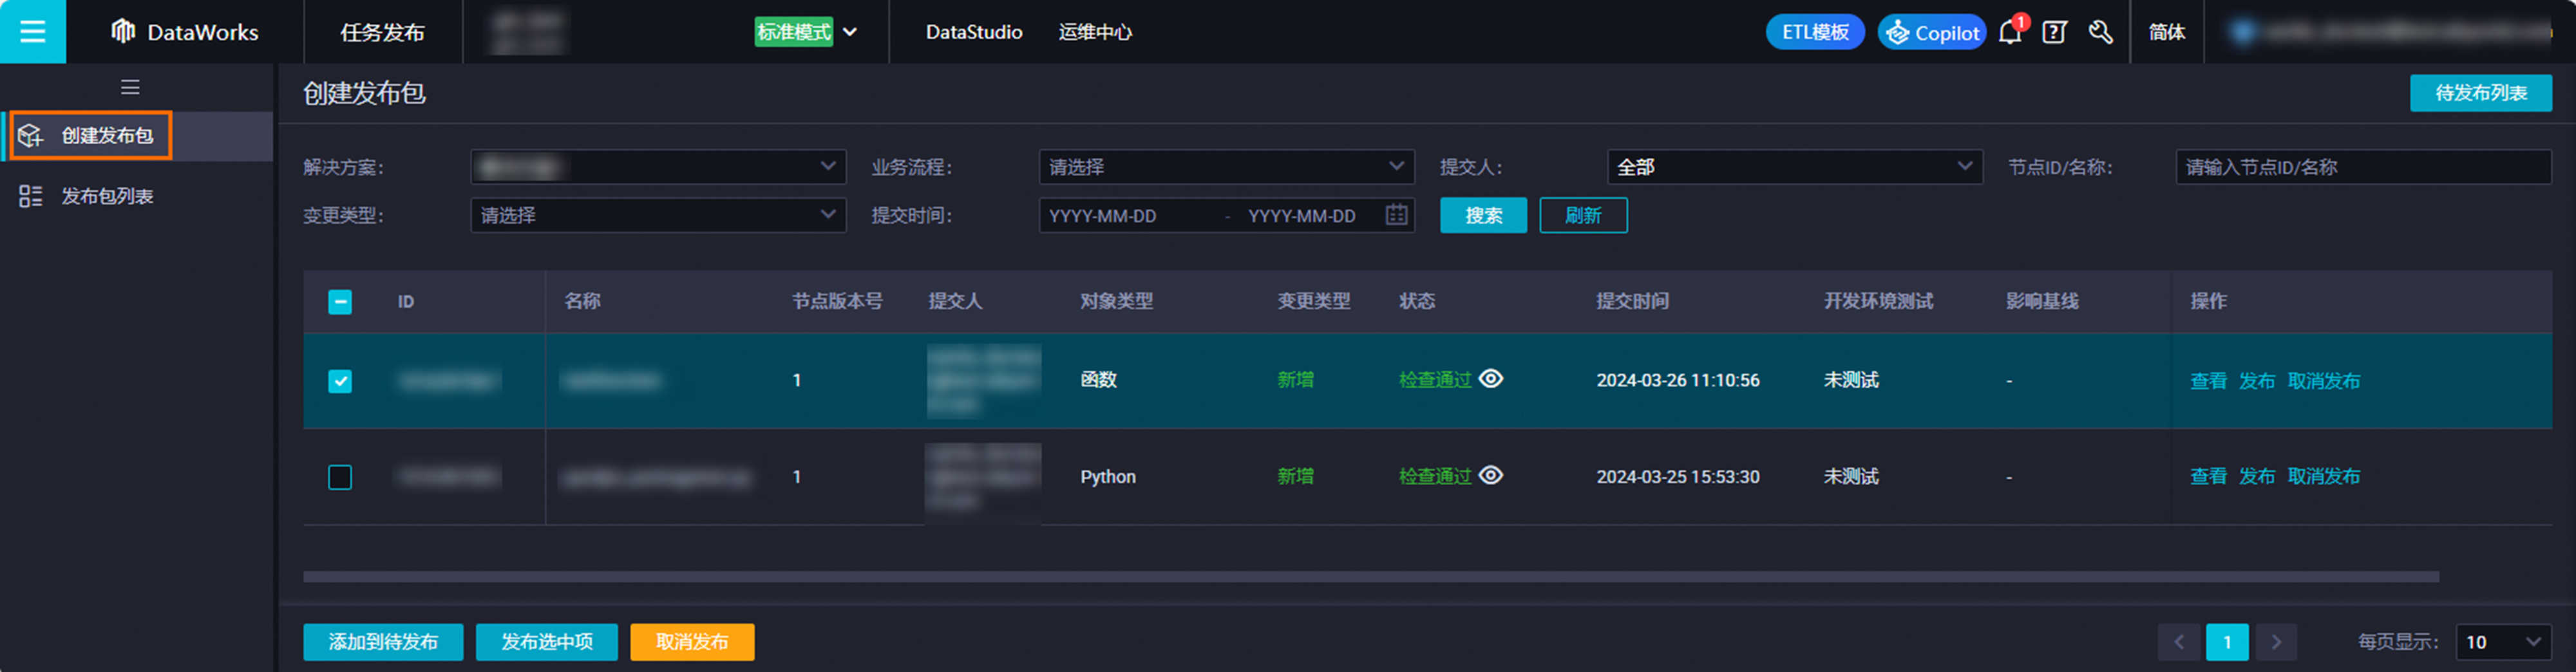Viewport: 2576px width, 672px height.
Task: Click 查看 in the Python row
Action: point(2208,477)
